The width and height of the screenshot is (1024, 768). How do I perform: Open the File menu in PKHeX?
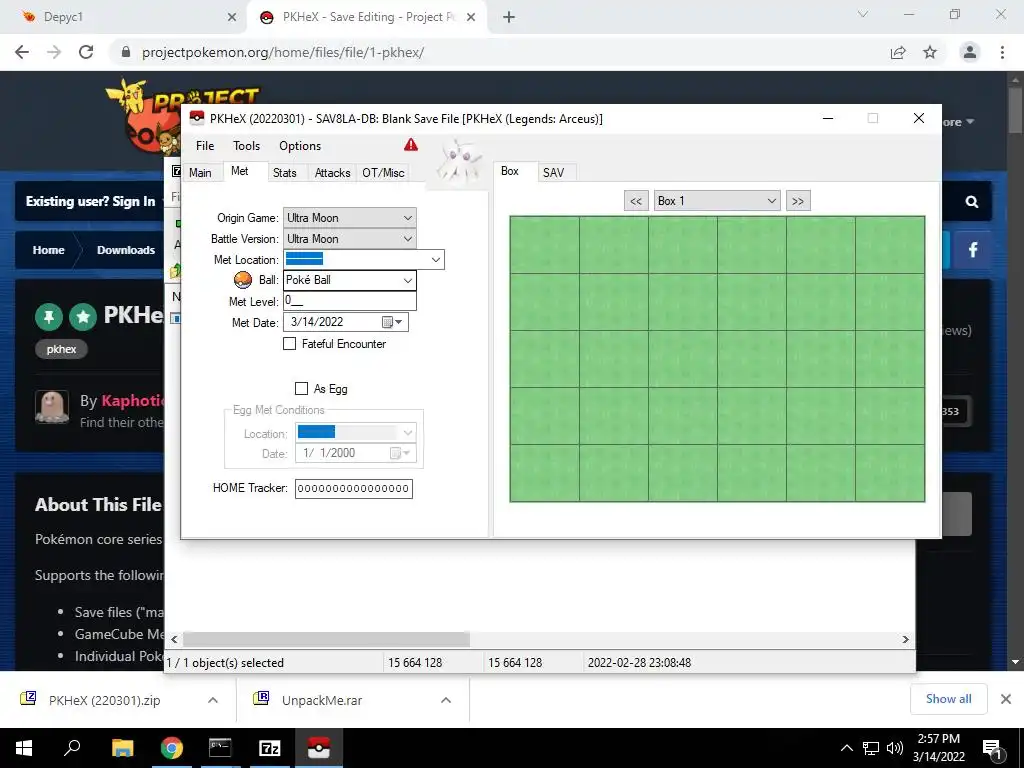(205, 146)
